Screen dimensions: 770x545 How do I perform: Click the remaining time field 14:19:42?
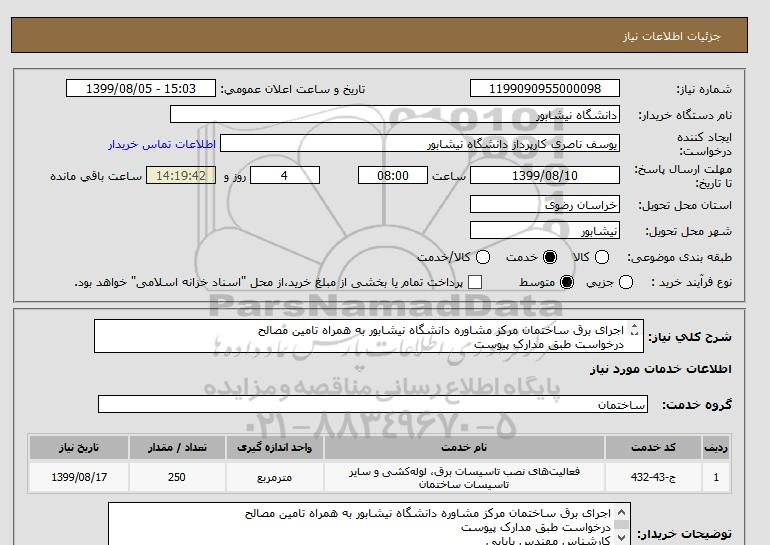pyautogui.click(x=181, y=175)
